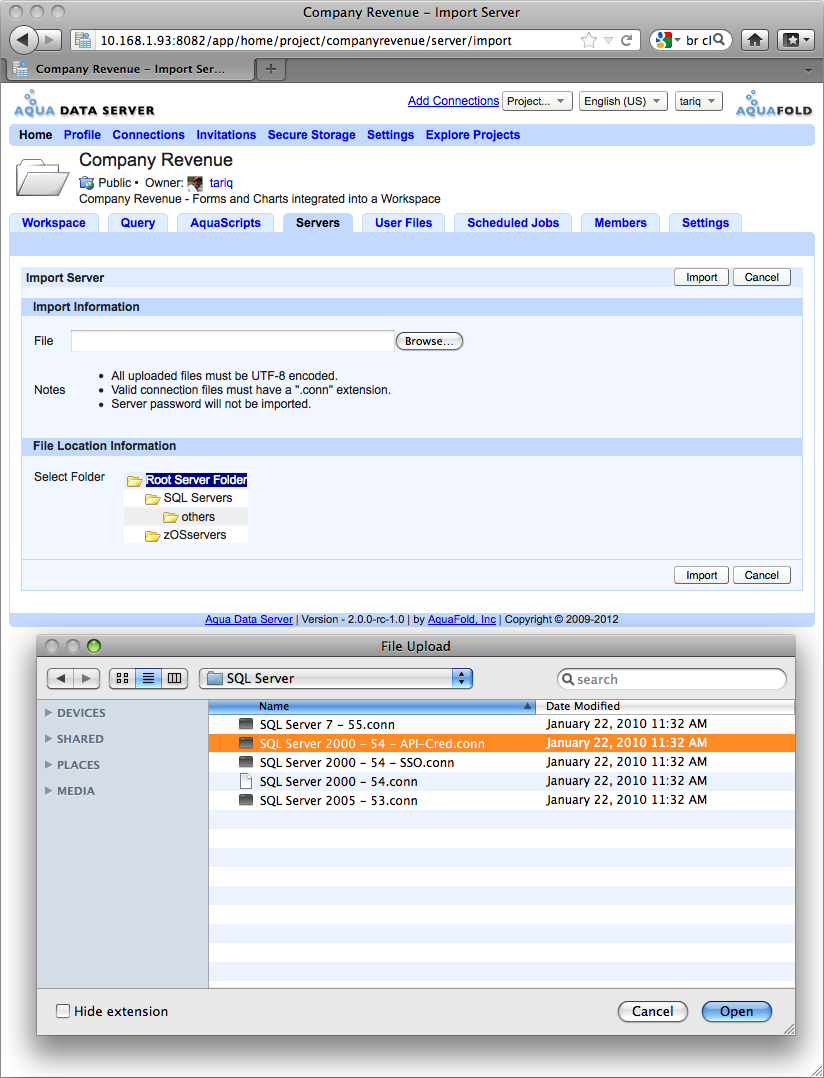Click Open in File Upload dialog
The image size is (824, 1078).
coord(737,1011)
